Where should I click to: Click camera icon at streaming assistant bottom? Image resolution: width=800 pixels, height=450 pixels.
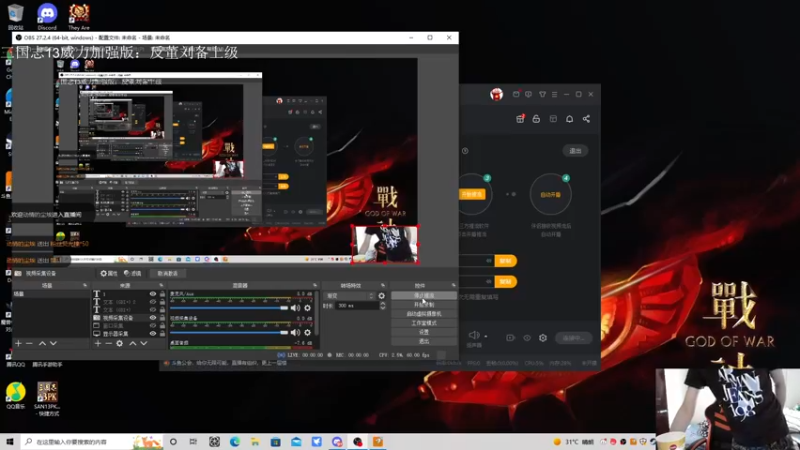point(510,338)
